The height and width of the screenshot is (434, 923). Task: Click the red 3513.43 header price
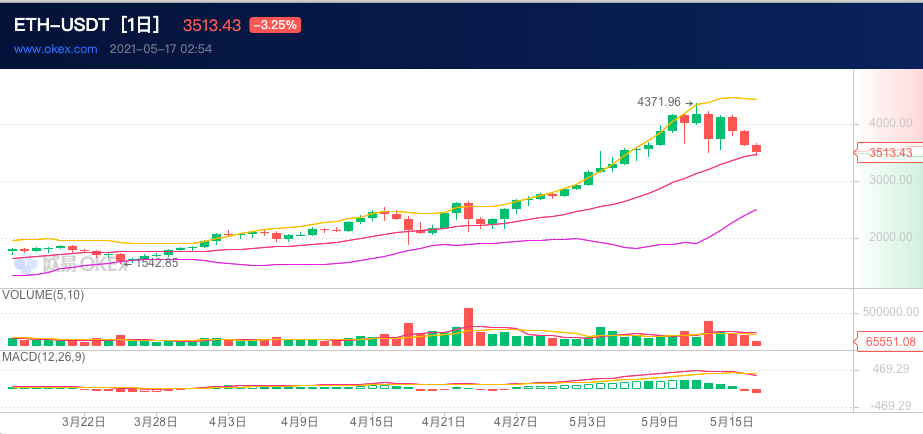click(212, 25)
